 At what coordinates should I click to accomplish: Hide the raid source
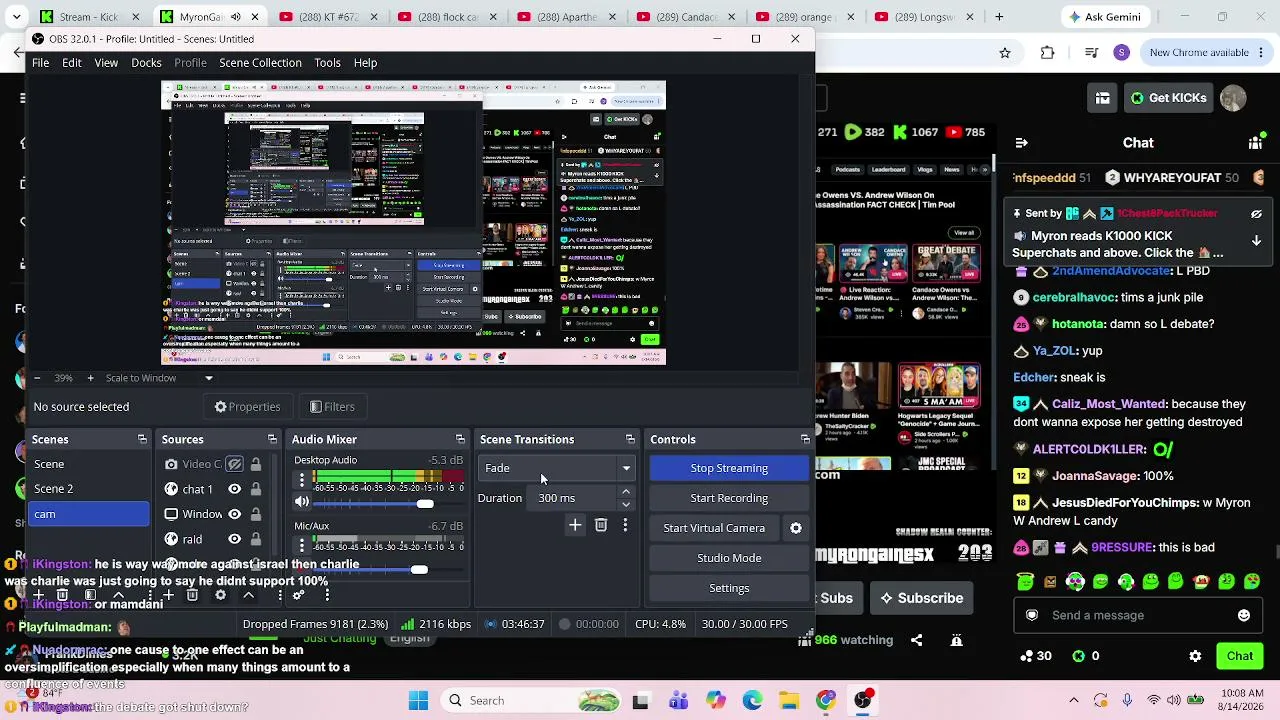pyautogui.click(x=234, y=539)
